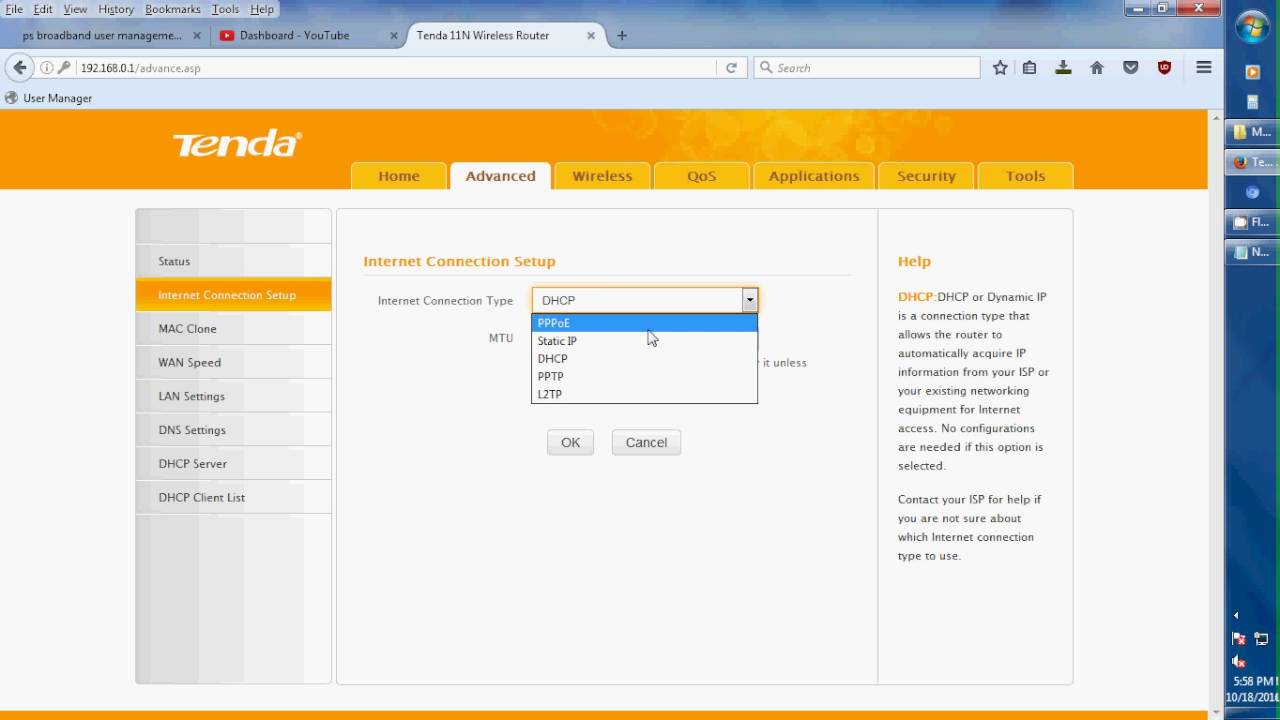Open DNS Settings in sidebar
Screen dimensions: 1280x720
(233, 430)
